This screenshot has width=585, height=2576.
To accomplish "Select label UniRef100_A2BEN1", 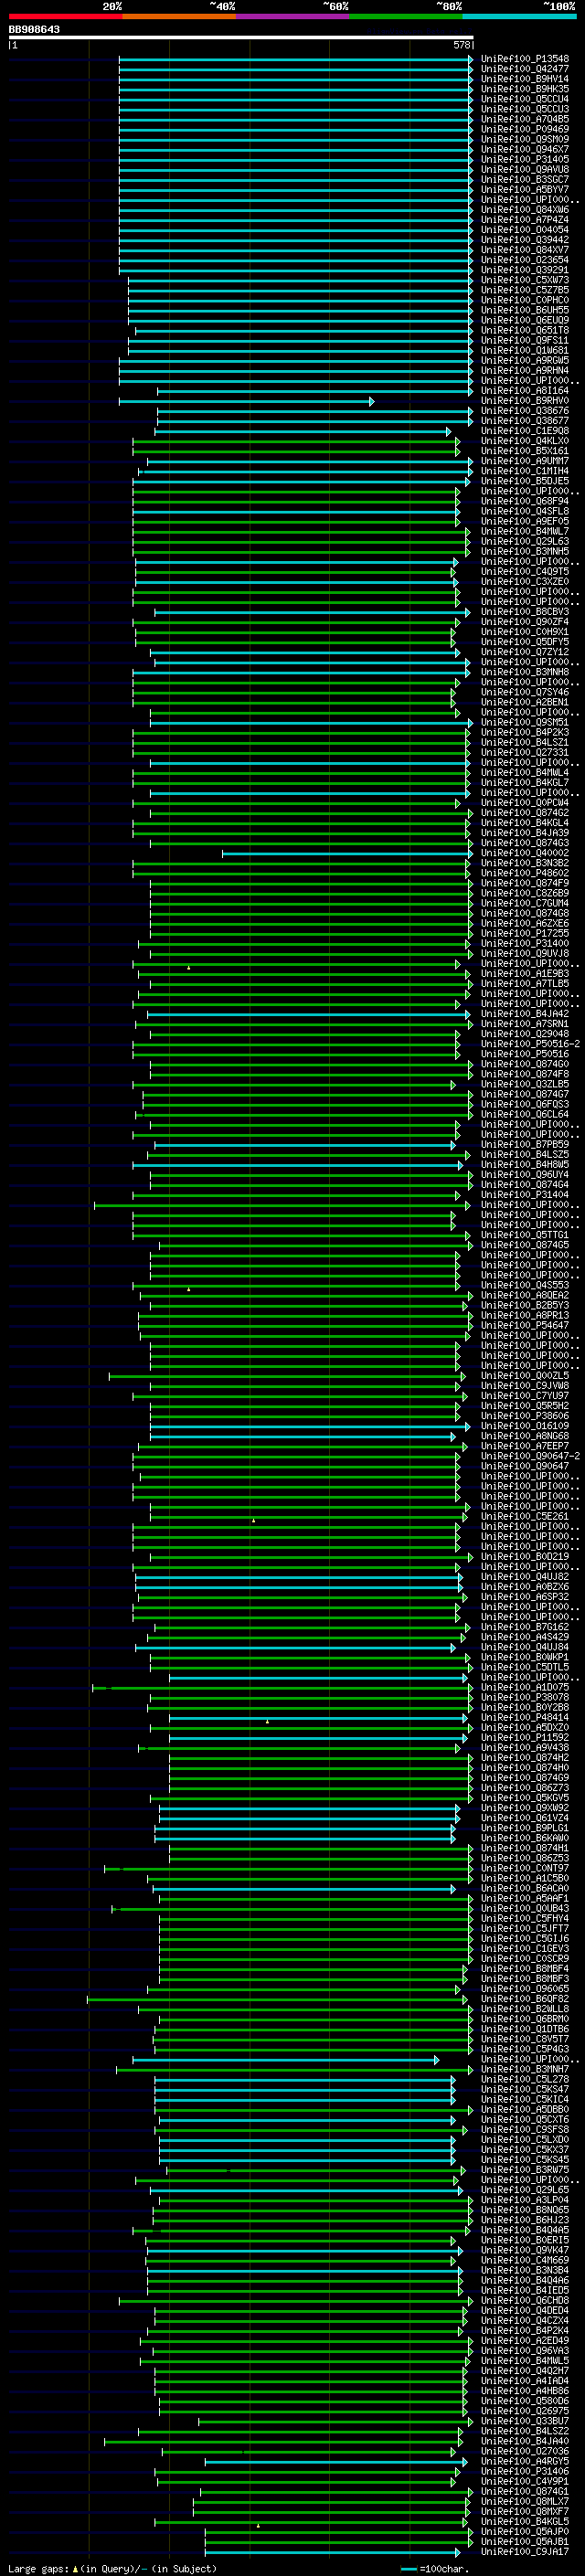I will tap(525, 702).
